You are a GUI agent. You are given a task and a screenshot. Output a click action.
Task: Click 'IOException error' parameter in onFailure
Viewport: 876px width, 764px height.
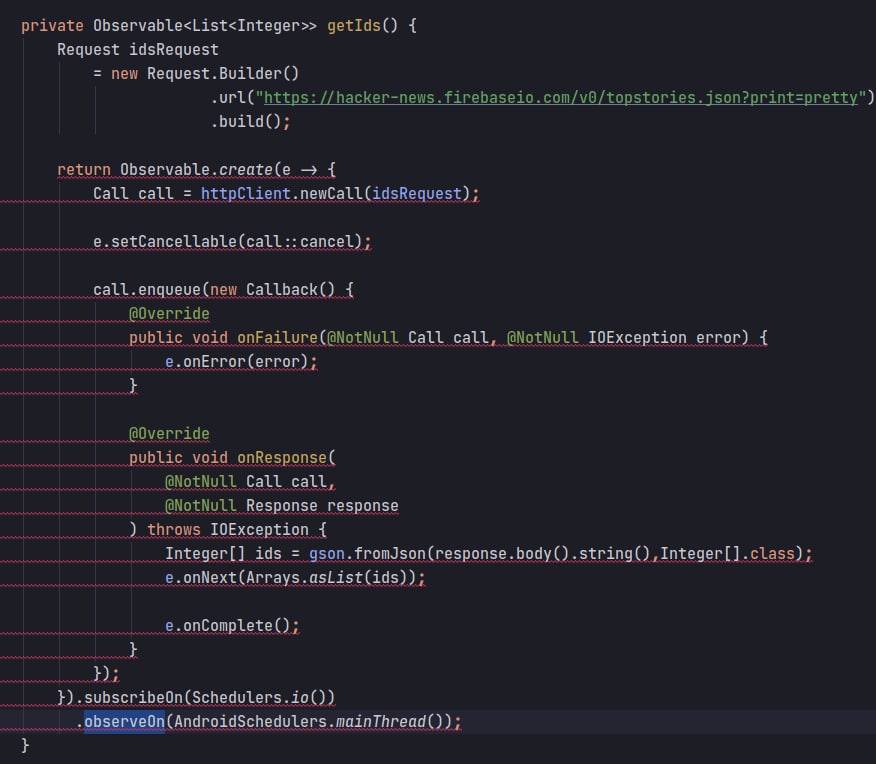point(664,338)
